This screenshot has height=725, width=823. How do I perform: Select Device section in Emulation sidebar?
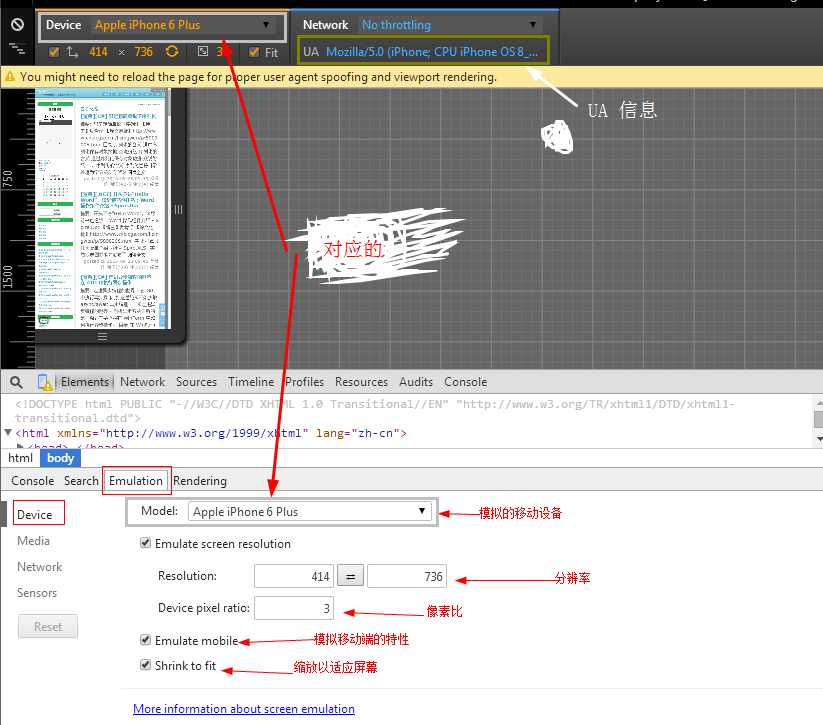pos(35,514)
